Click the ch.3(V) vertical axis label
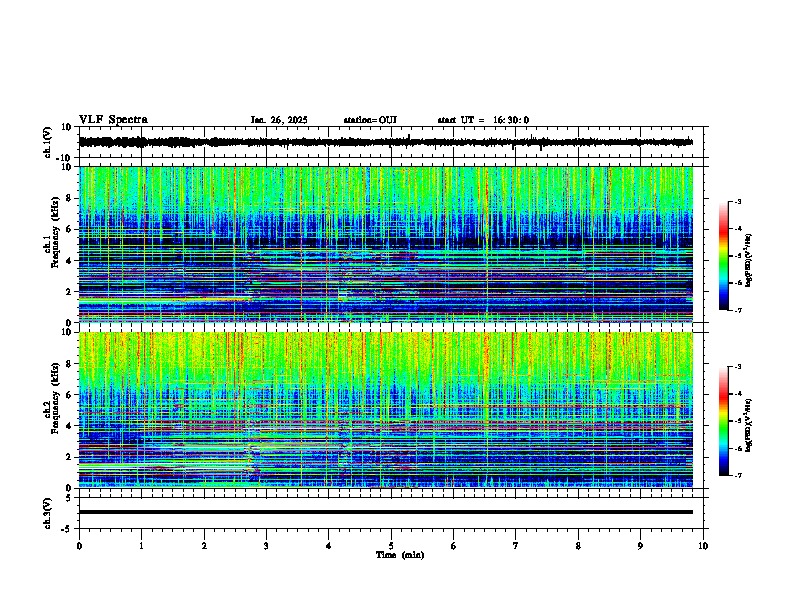792x612 pixels. pos(48,513)
